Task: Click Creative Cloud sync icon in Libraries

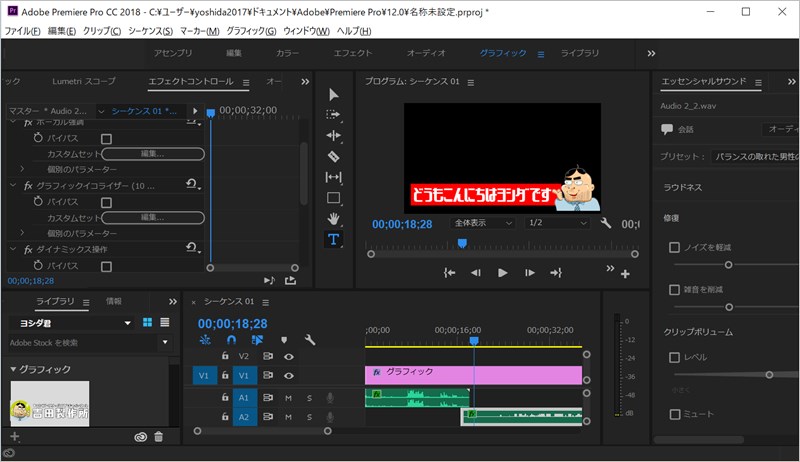Action: click(x=140, y=437)
